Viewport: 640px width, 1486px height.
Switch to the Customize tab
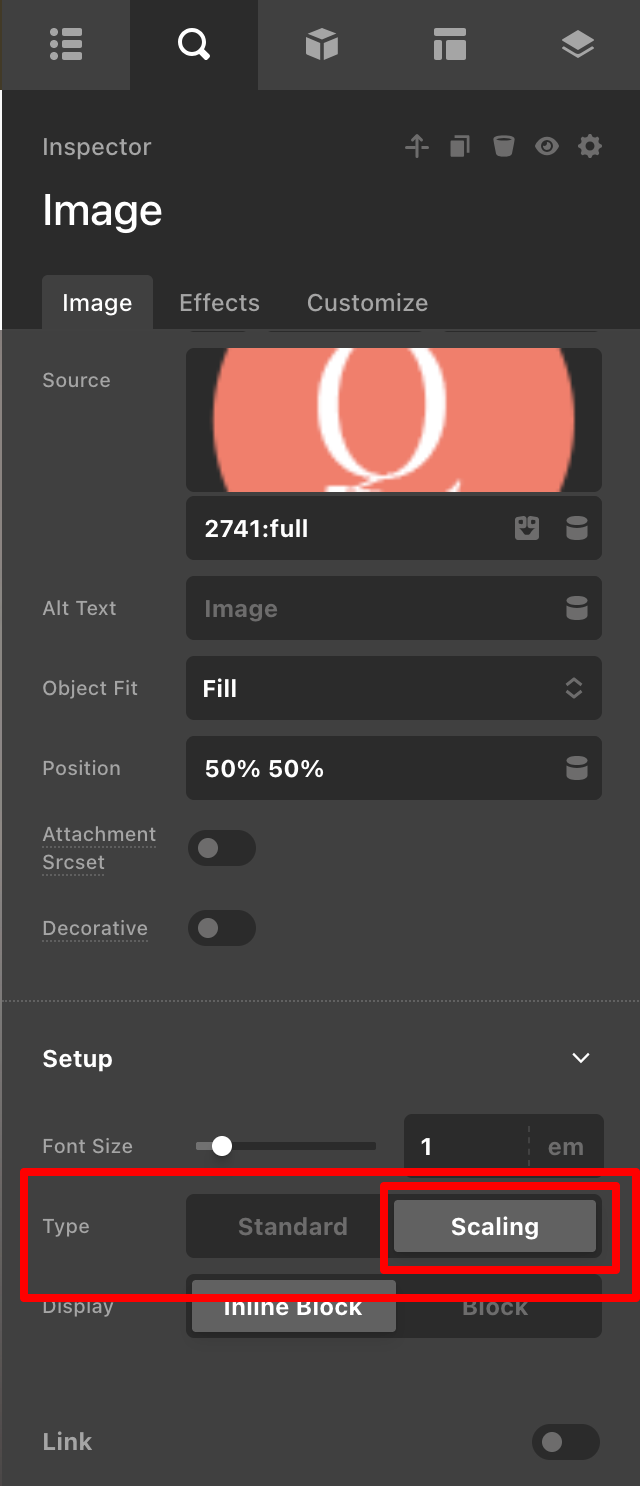(367, 303)
